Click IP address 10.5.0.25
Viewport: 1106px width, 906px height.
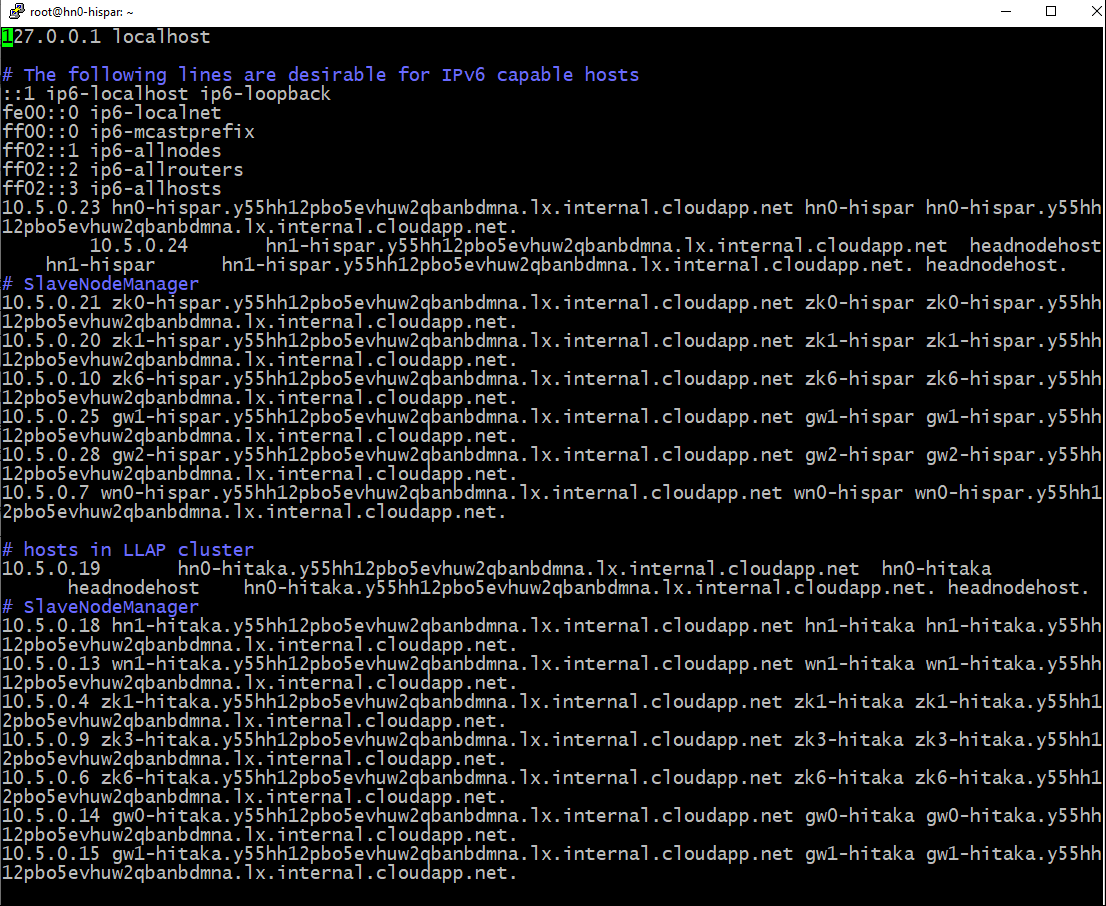(51, 418)
